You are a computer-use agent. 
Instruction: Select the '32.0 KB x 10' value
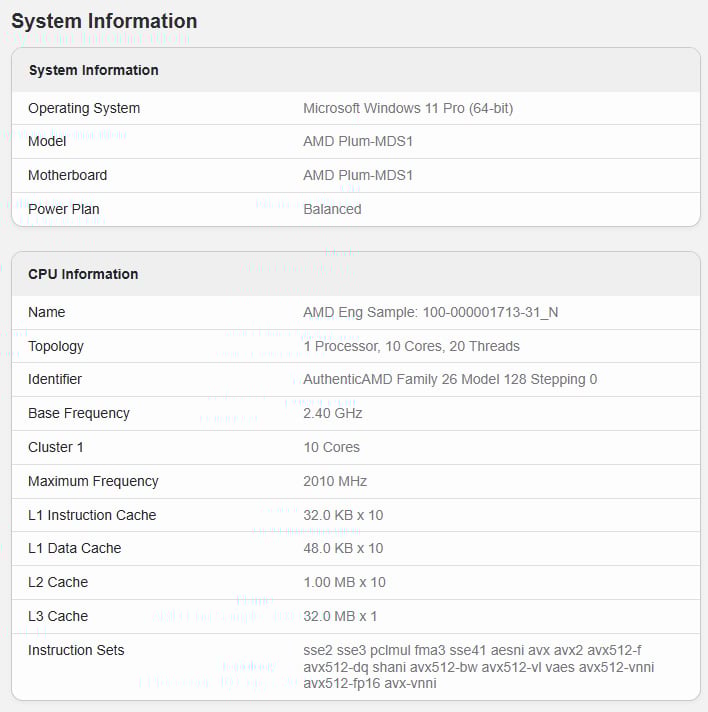pos(343,515)
